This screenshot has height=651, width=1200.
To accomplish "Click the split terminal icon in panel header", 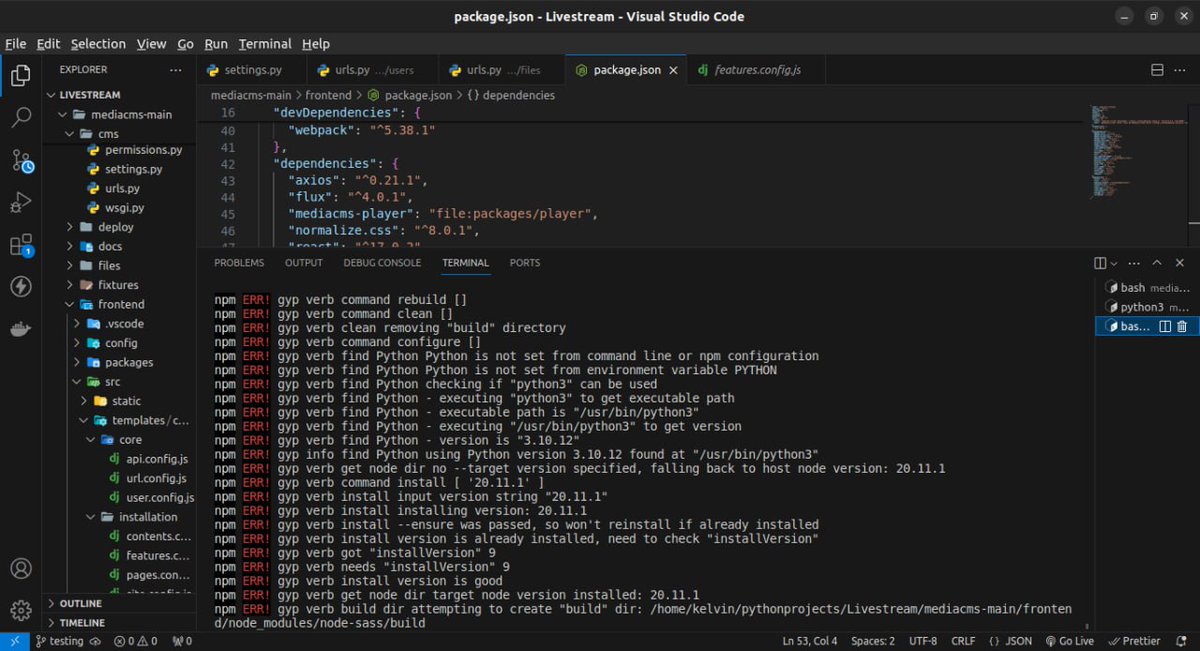I will tap(1100, 263).
